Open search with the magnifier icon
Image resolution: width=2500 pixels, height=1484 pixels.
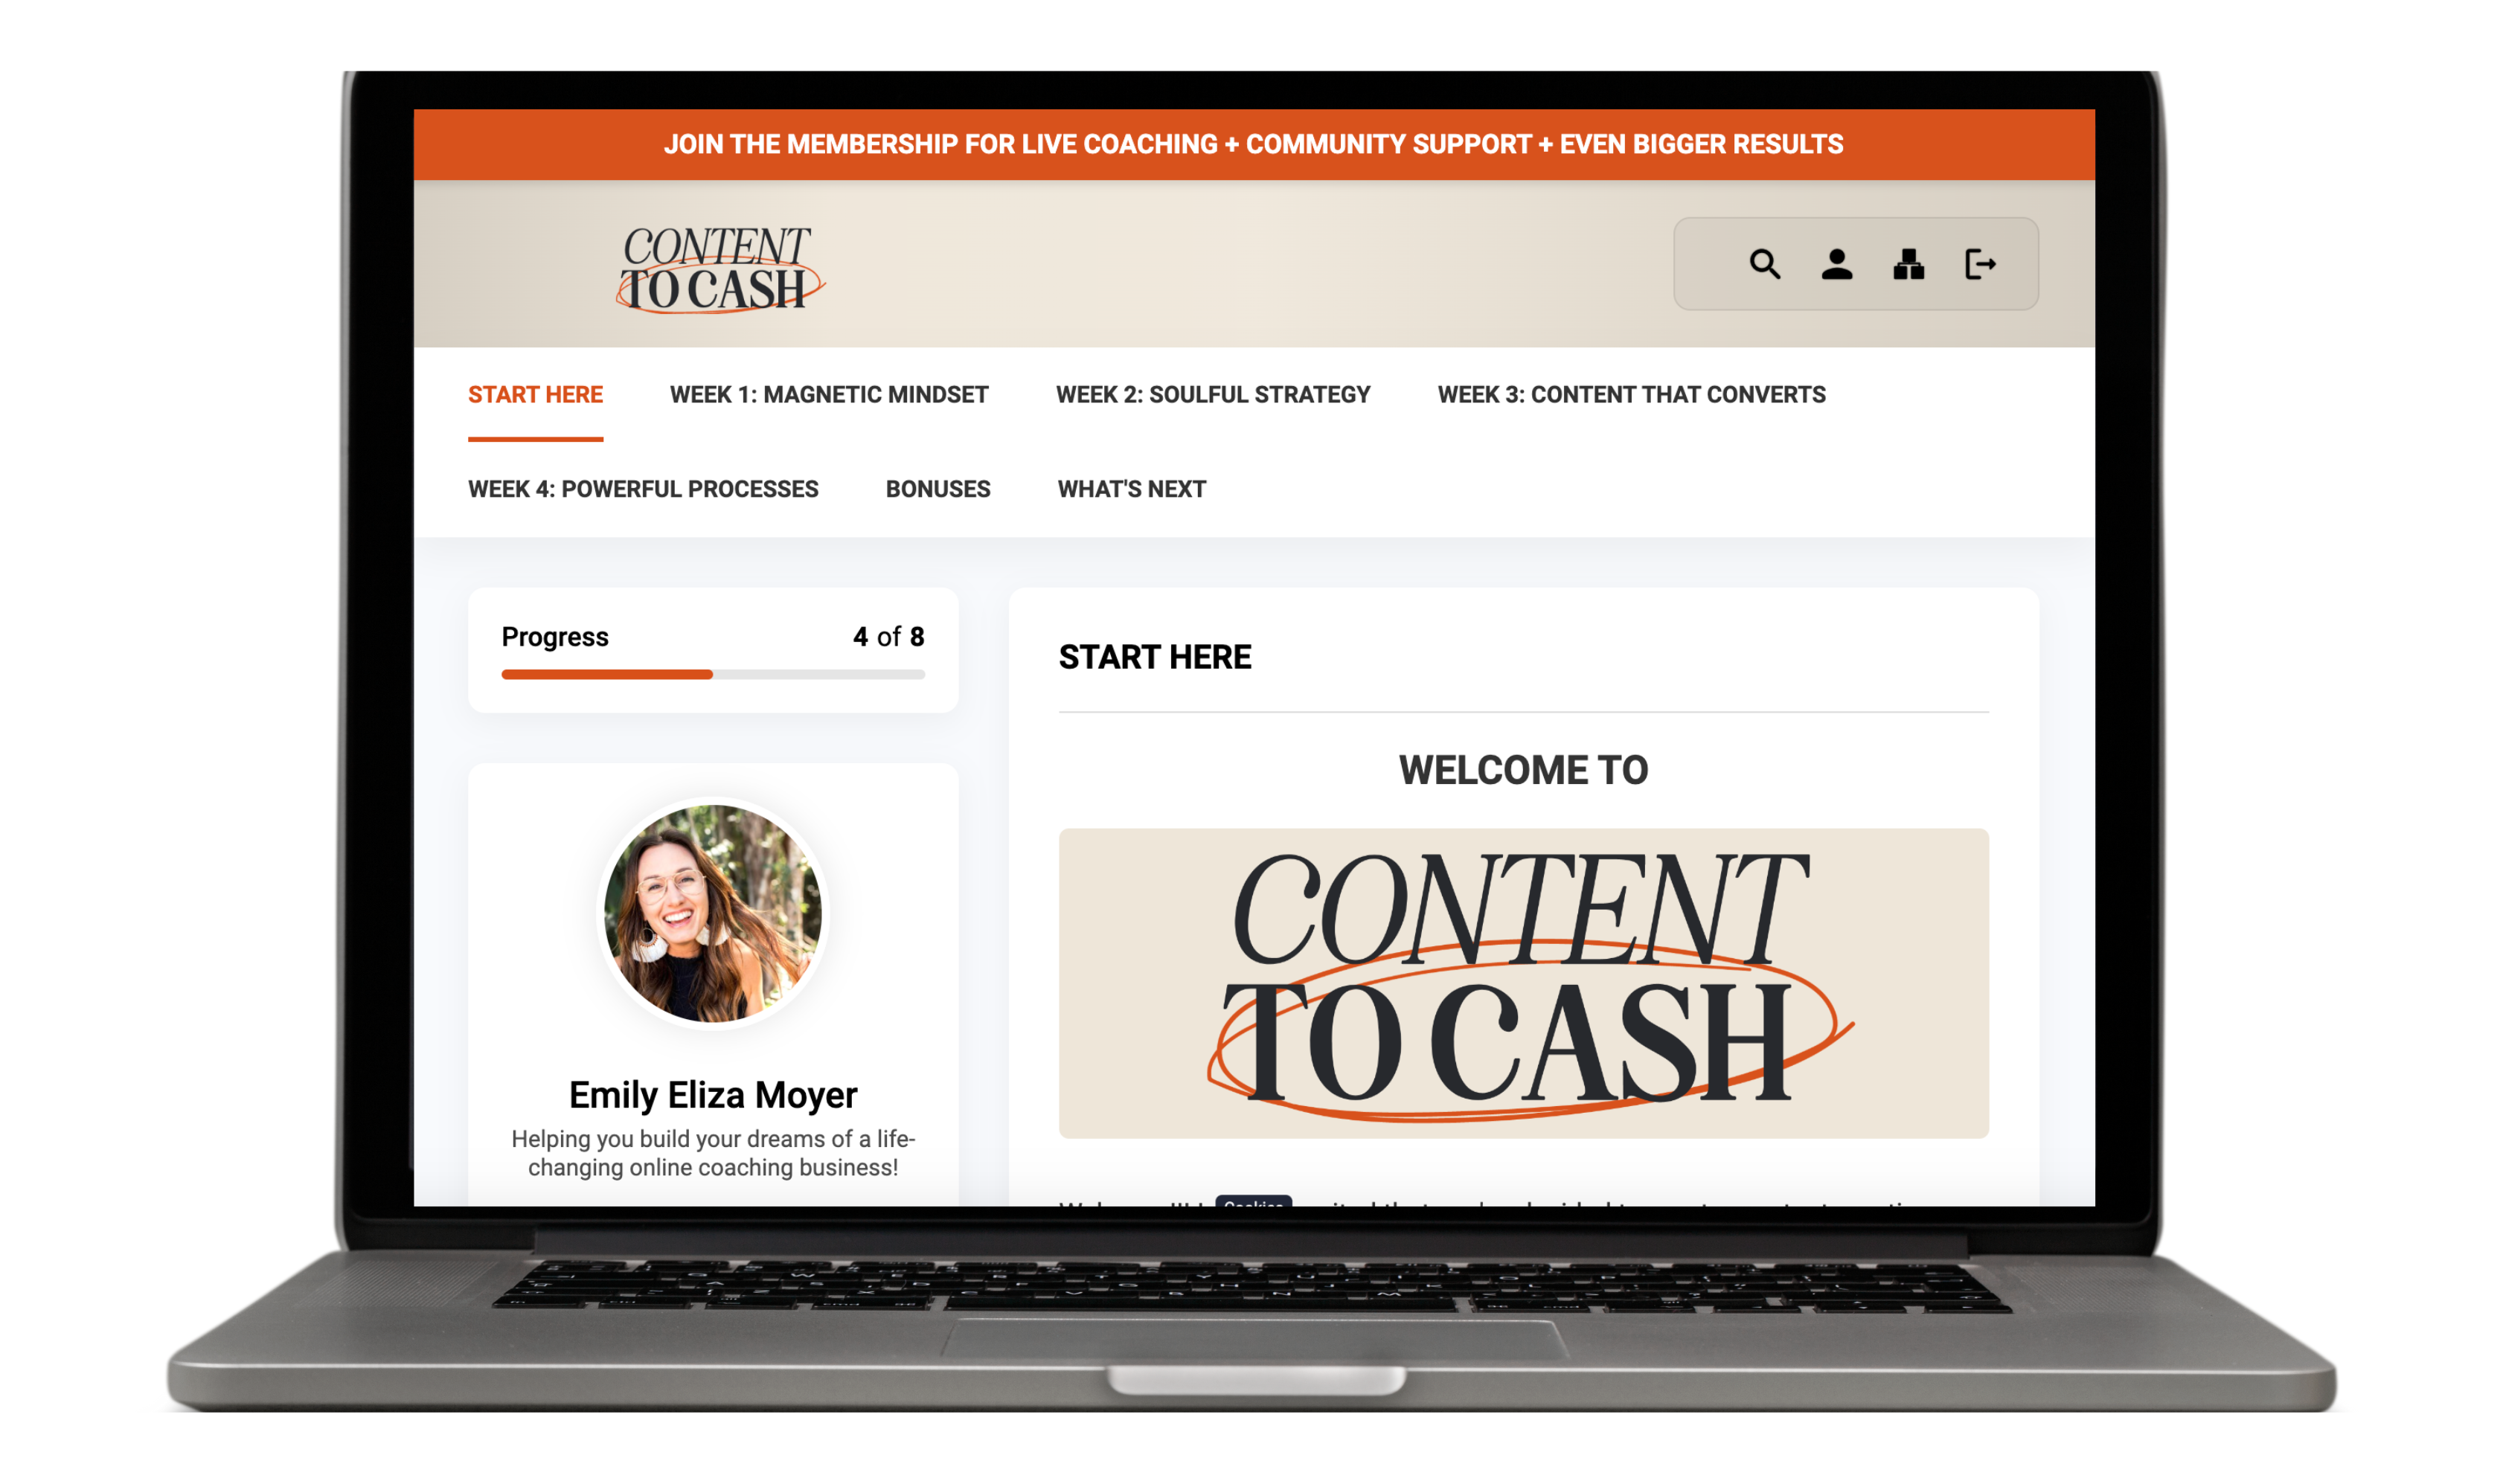(x=1764, y=264)
